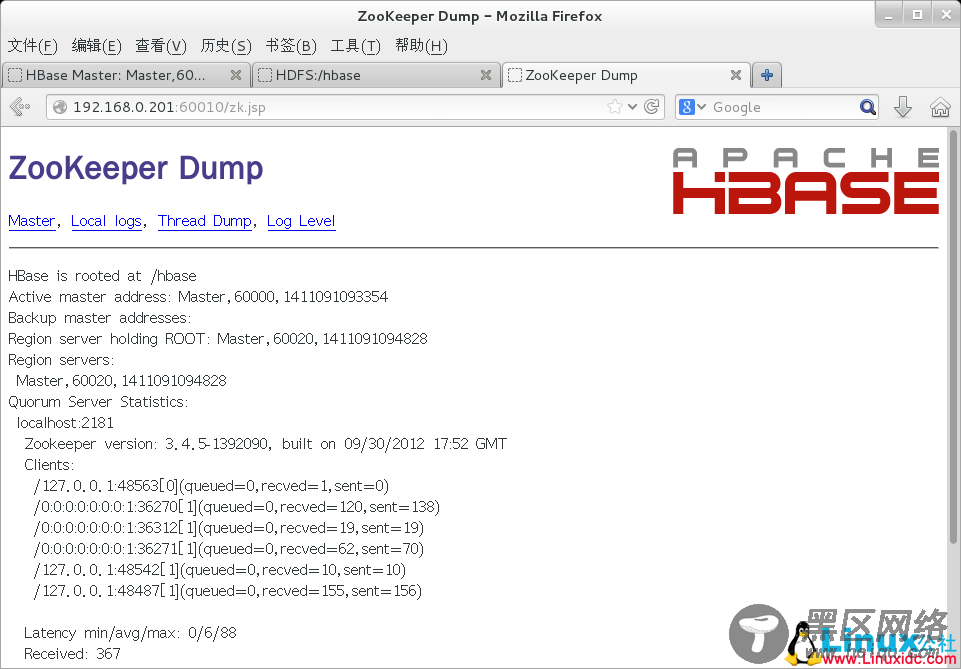The width and height of the screenshot is (961, 669).
Task: Click the 'Received: 367' line
Action: pyautogui.click(x=72, y=654)
